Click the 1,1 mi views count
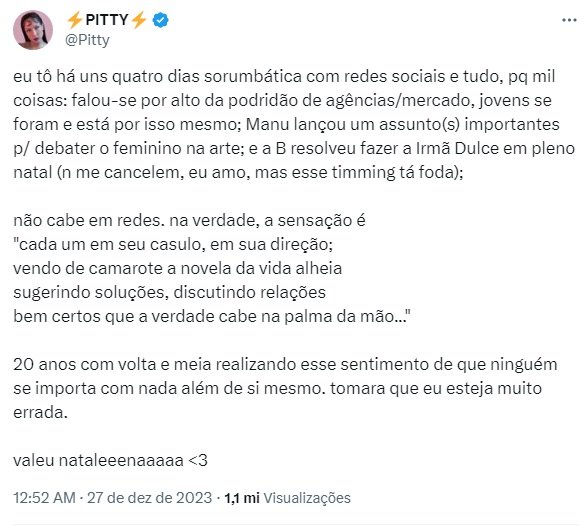The image size is (588, 526). point(242,498)
